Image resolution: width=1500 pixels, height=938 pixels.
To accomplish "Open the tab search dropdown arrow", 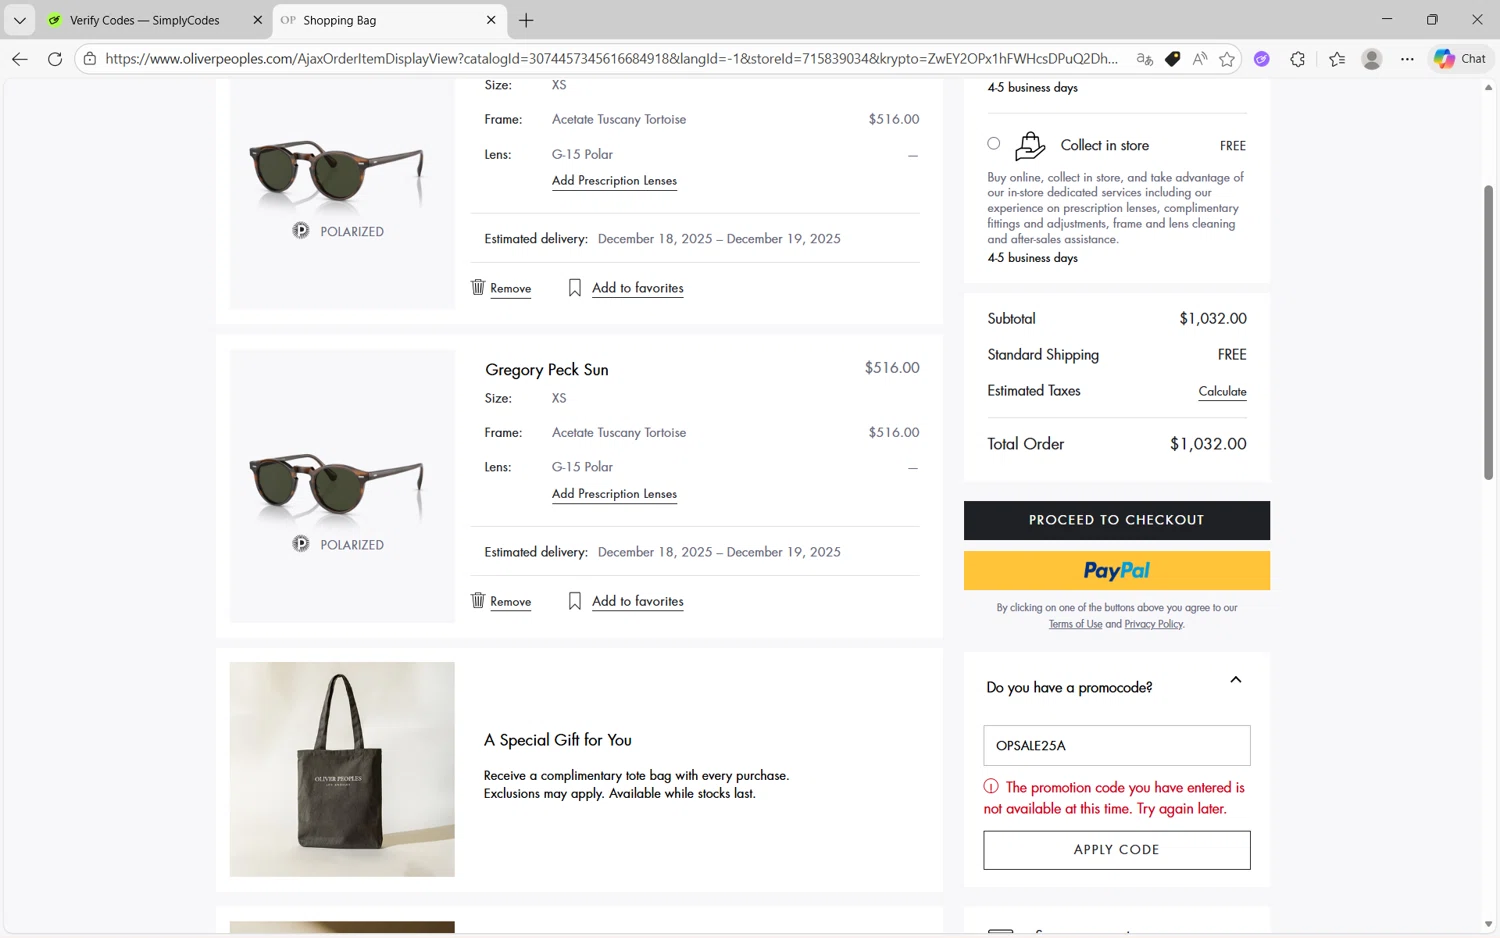I will point(19,20).
